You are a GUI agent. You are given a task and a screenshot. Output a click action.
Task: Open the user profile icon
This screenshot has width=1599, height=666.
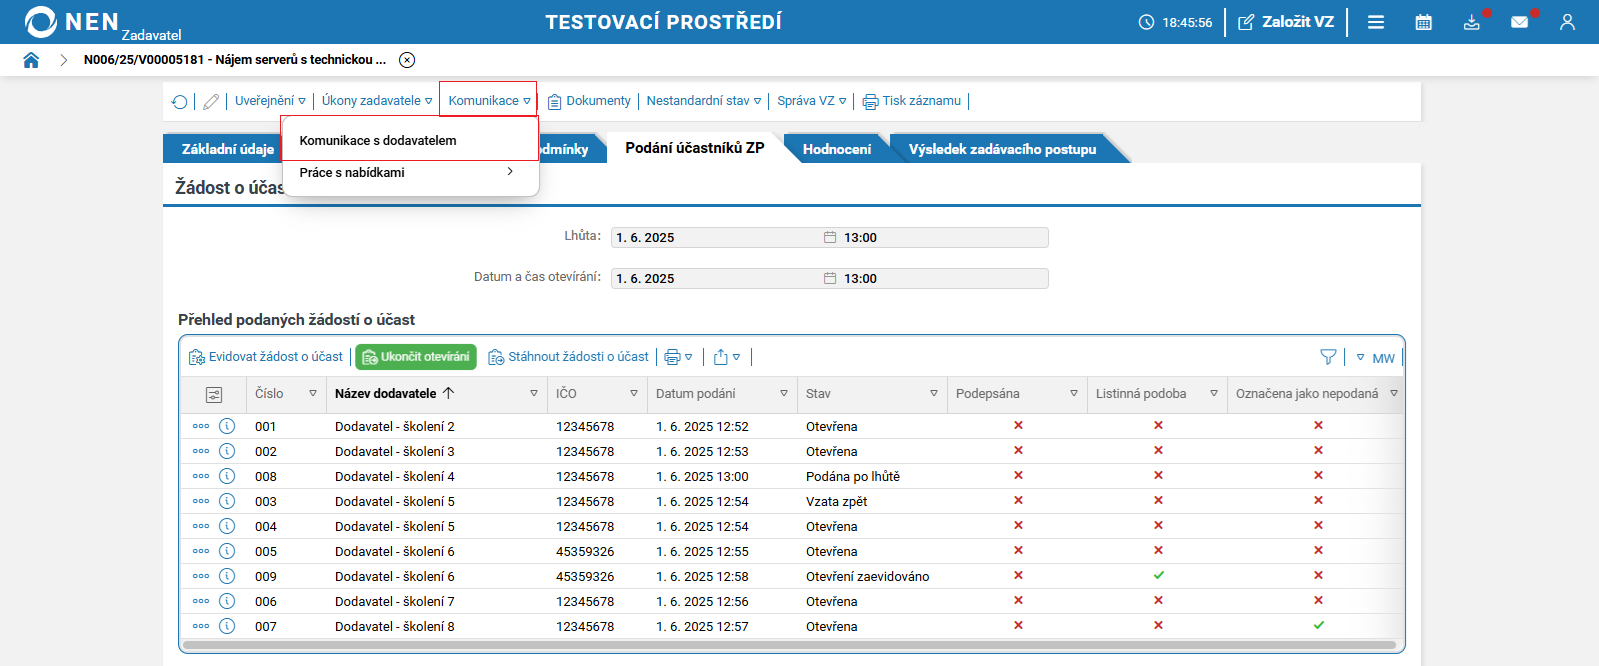(x=1567, y=22)
